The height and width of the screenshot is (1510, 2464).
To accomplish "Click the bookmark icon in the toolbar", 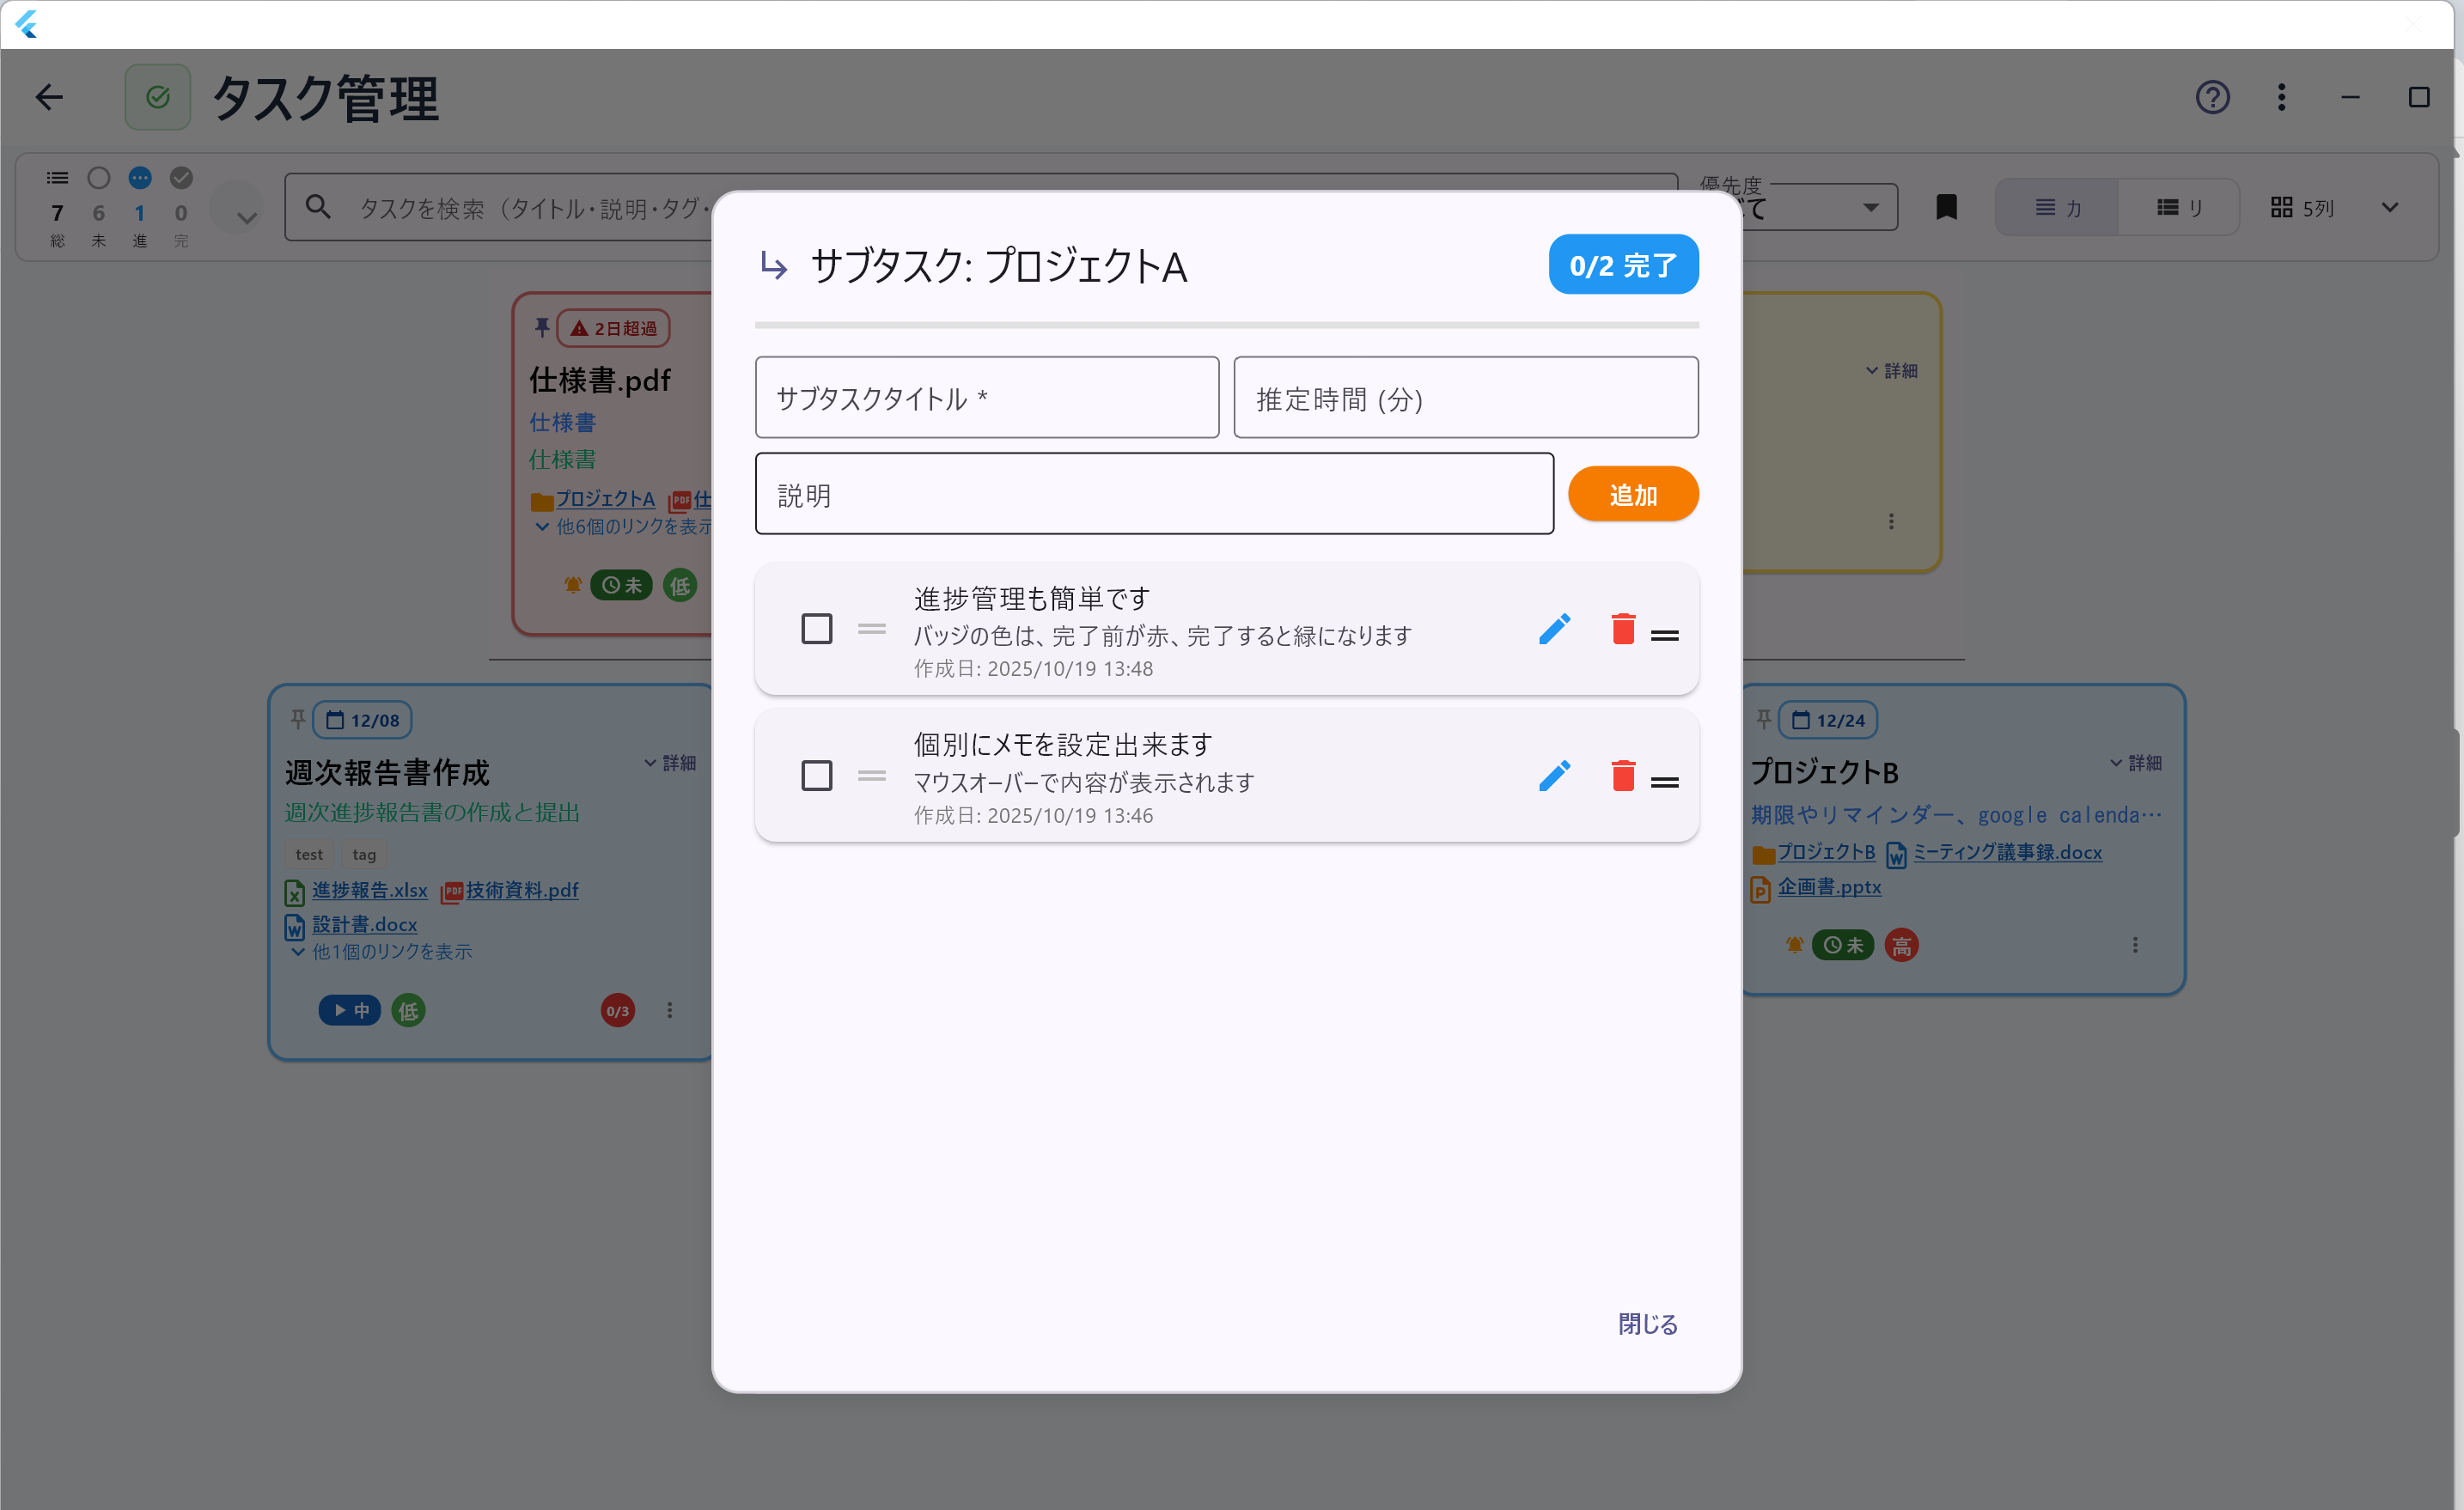I will [1946, 207].
